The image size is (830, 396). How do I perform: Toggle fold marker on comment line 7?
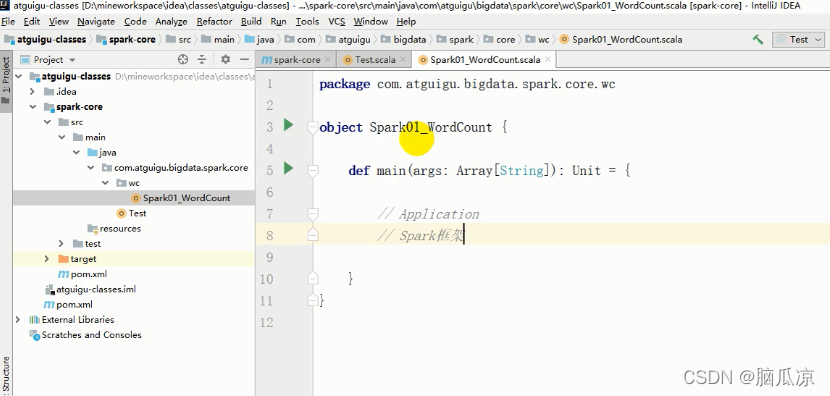(x=313, y=213)
